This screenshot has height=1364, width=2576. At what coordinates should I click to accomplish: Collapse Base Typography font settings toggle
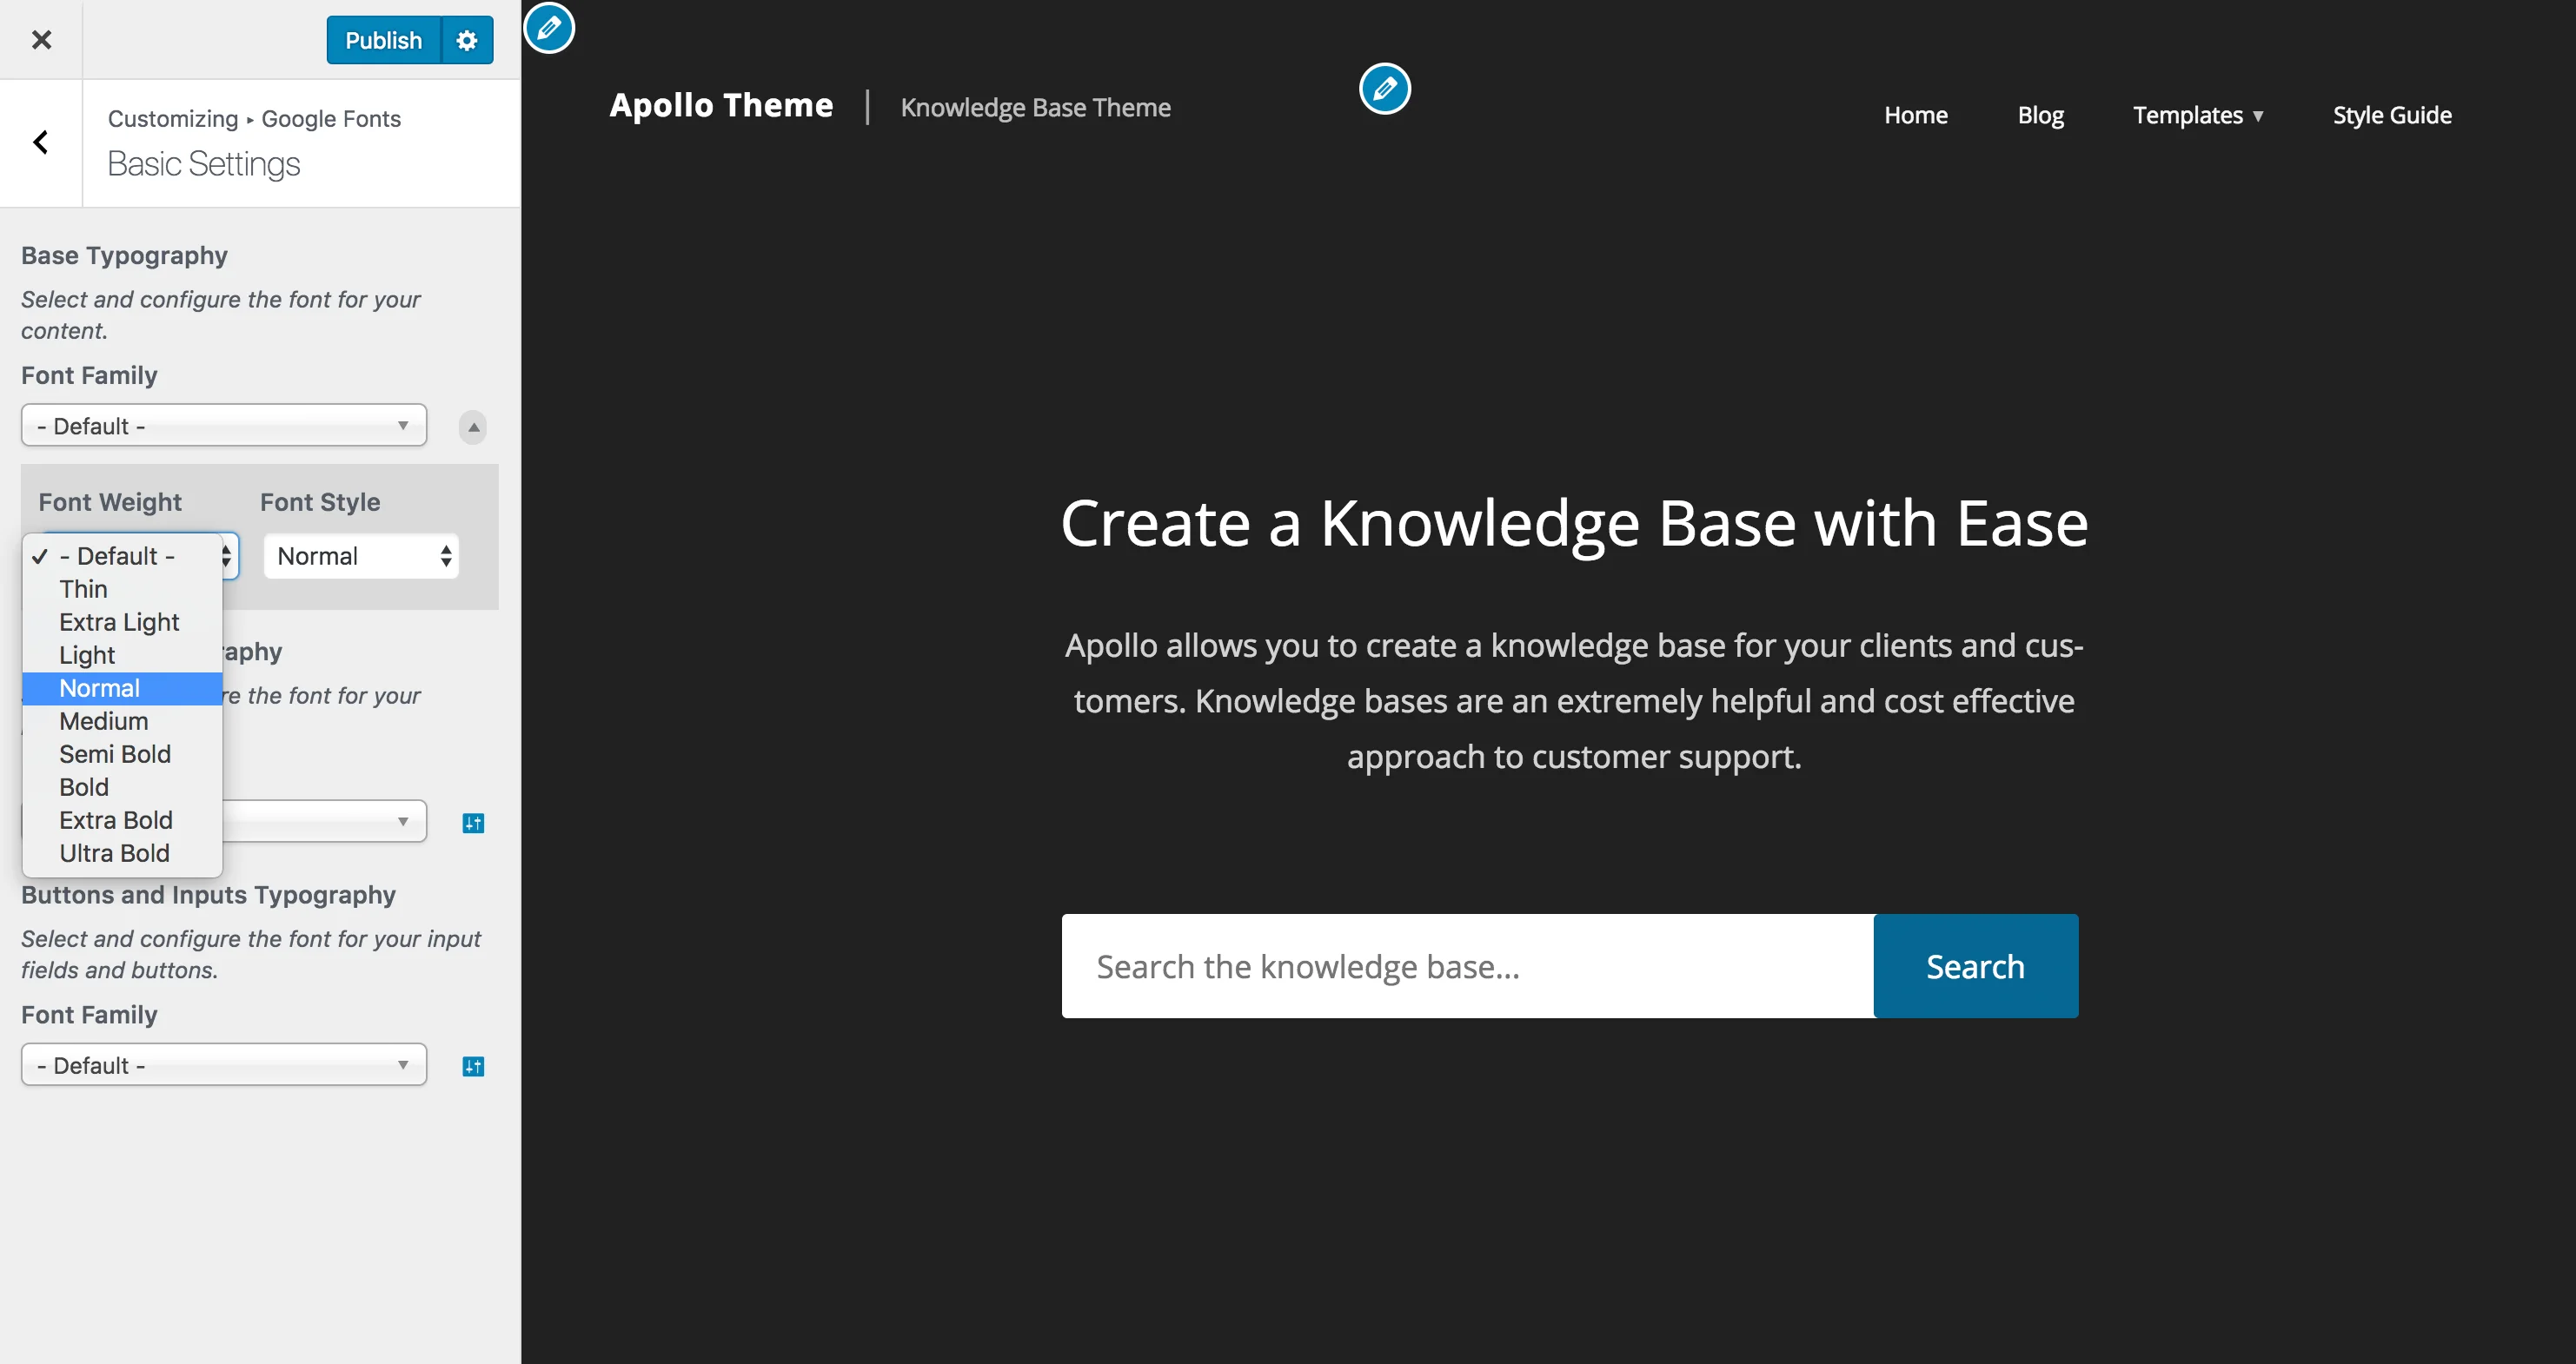(x=473, y=427)
